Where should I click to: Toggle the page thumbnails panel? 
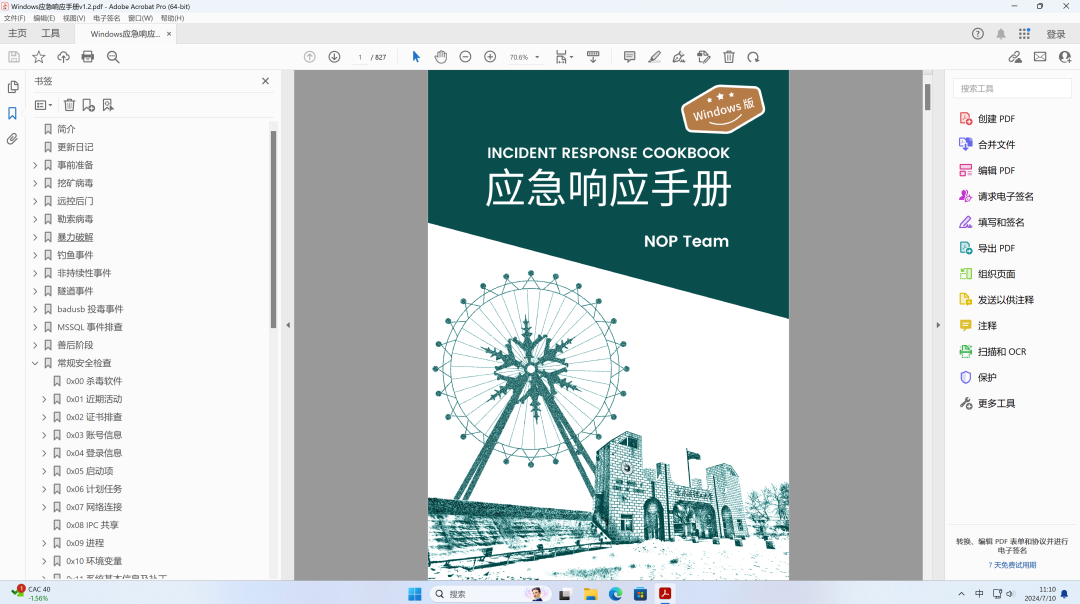12,88
